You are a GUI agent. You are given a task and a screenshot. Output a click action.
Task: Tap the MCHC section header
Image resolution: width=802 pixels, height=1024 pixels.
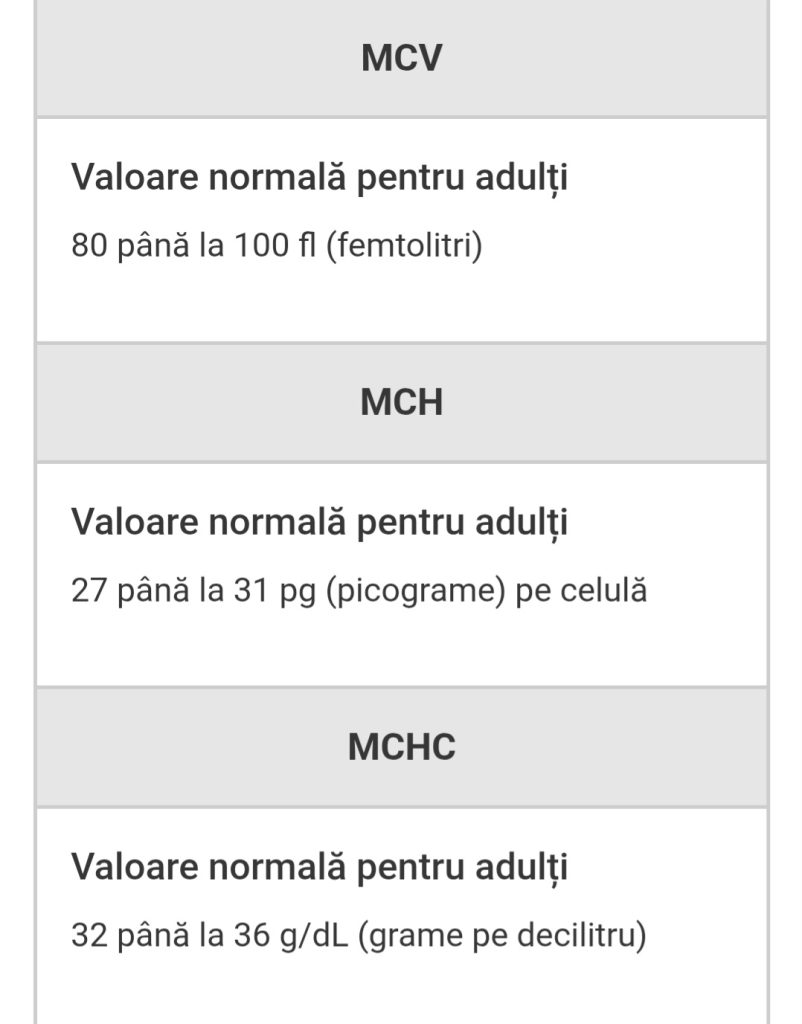(x=401, y=747)
